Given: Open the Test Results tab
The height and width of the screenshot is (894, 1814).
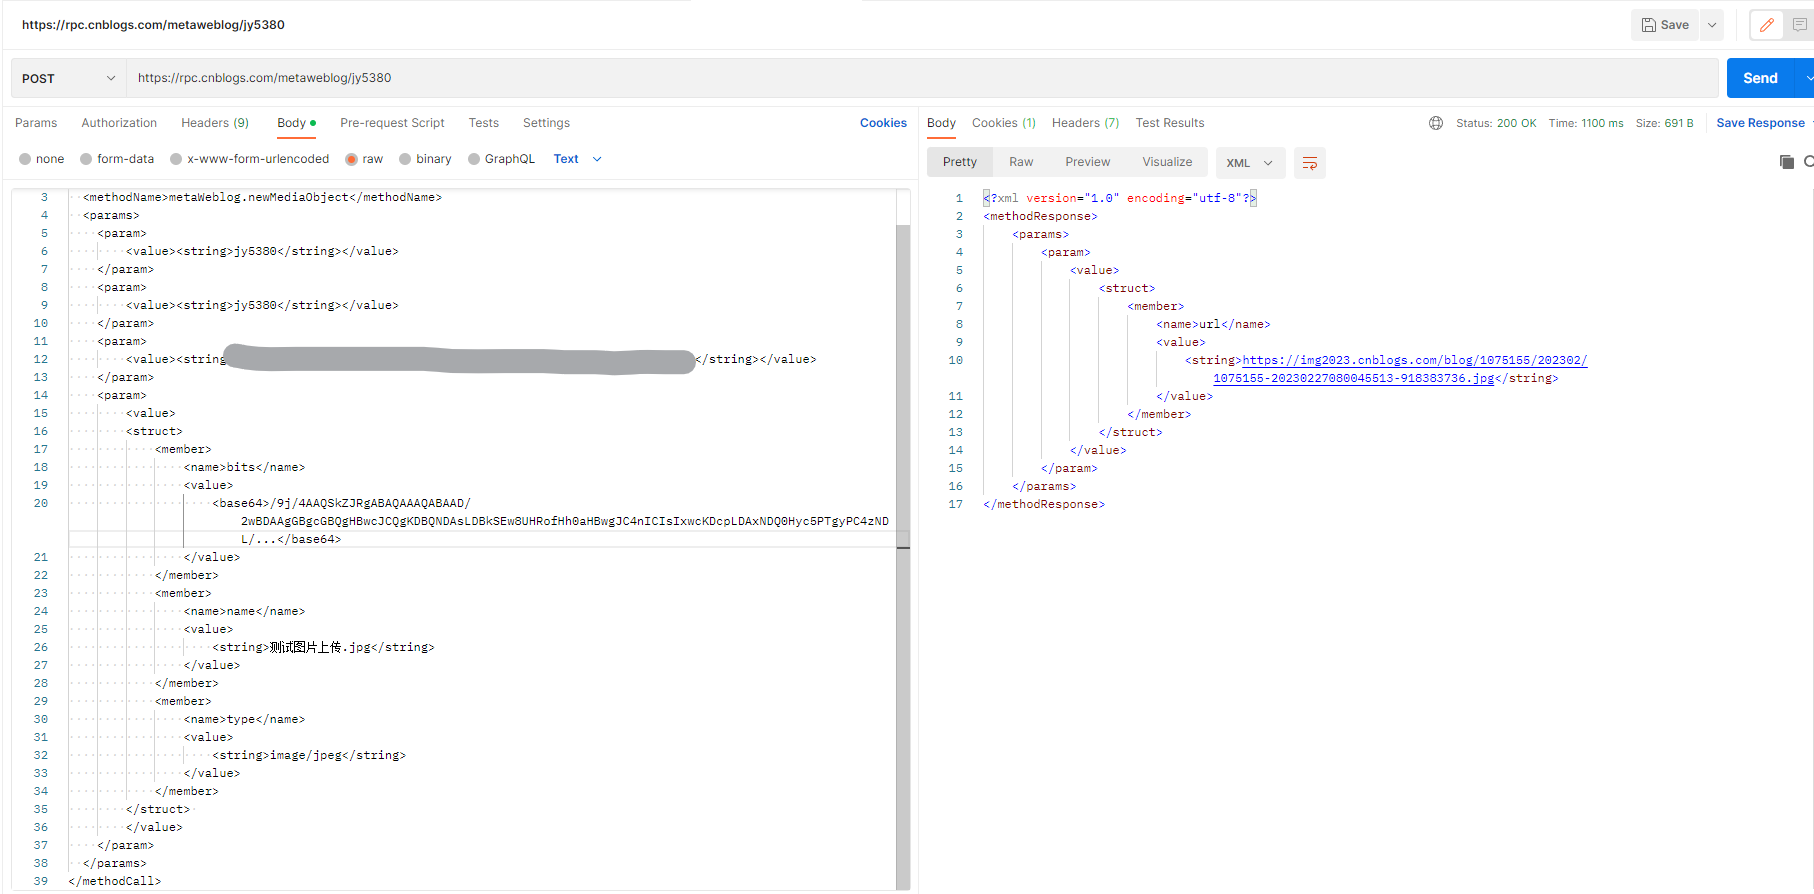Looking at the screenshot, I should [x=1170, y=123].
